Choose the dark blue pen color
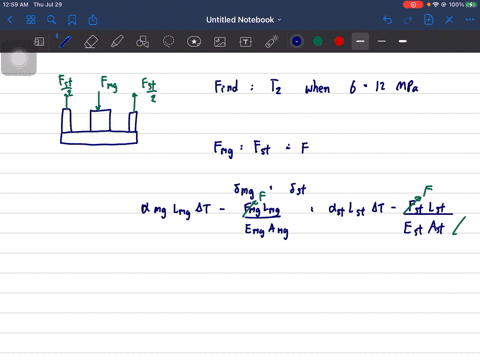Image resolution: width=480 pixels, height=360 pixels. [x=296, y=41]
